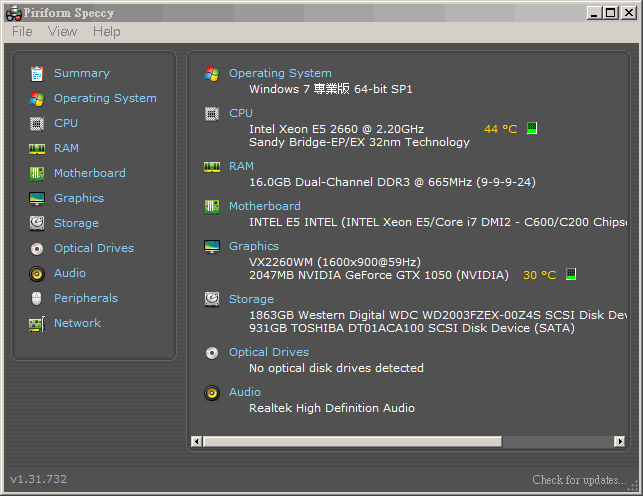Click the version v1.31.732 label
The image size is (643, 496).
click(x=39, y=479)
